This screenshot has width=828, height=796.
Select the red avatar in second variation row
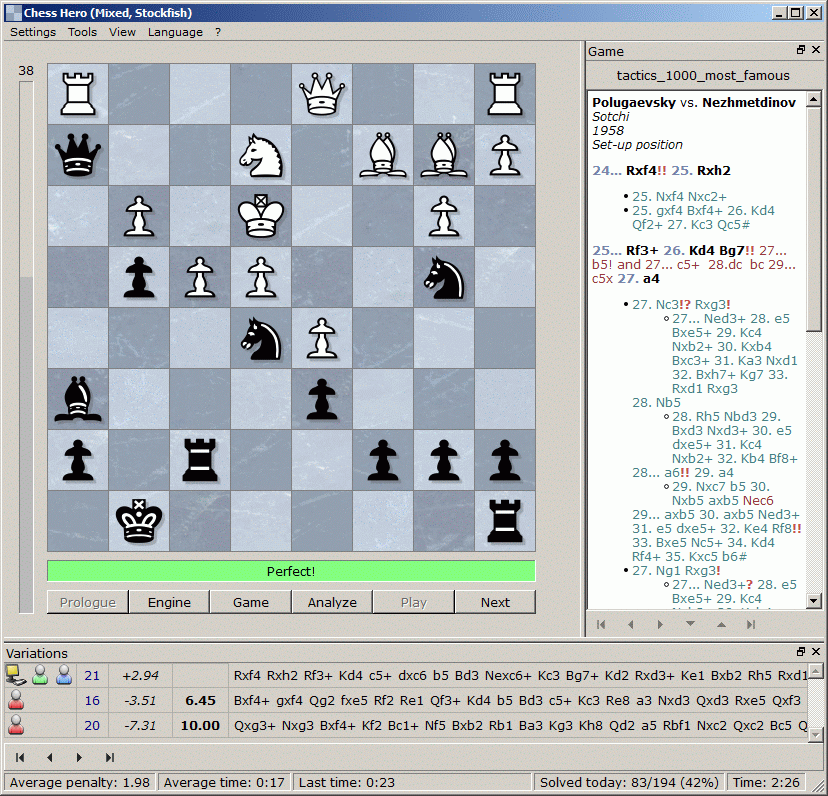click(x=15, y=700)
